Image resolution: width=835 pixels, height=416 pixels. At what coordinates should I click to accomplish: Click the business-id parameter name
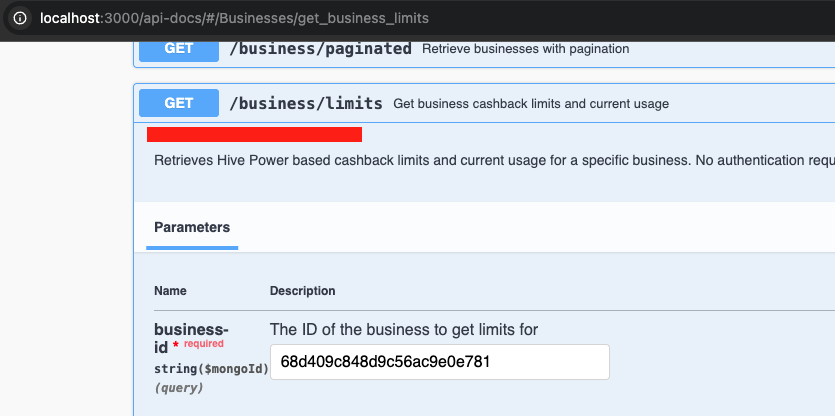(x=190, y=330)
